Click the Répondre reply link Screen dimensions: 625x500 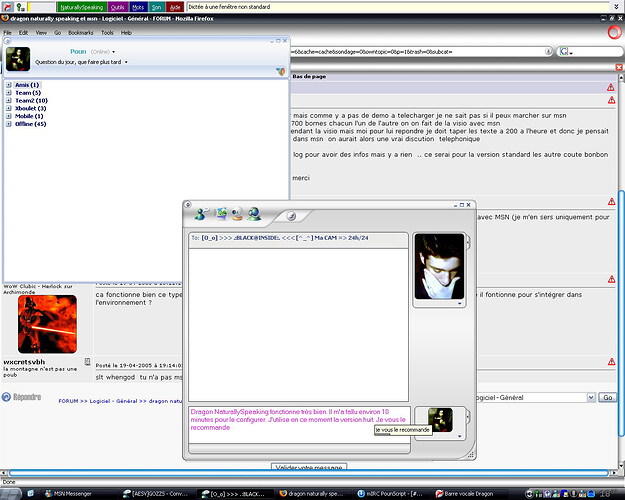27,398
